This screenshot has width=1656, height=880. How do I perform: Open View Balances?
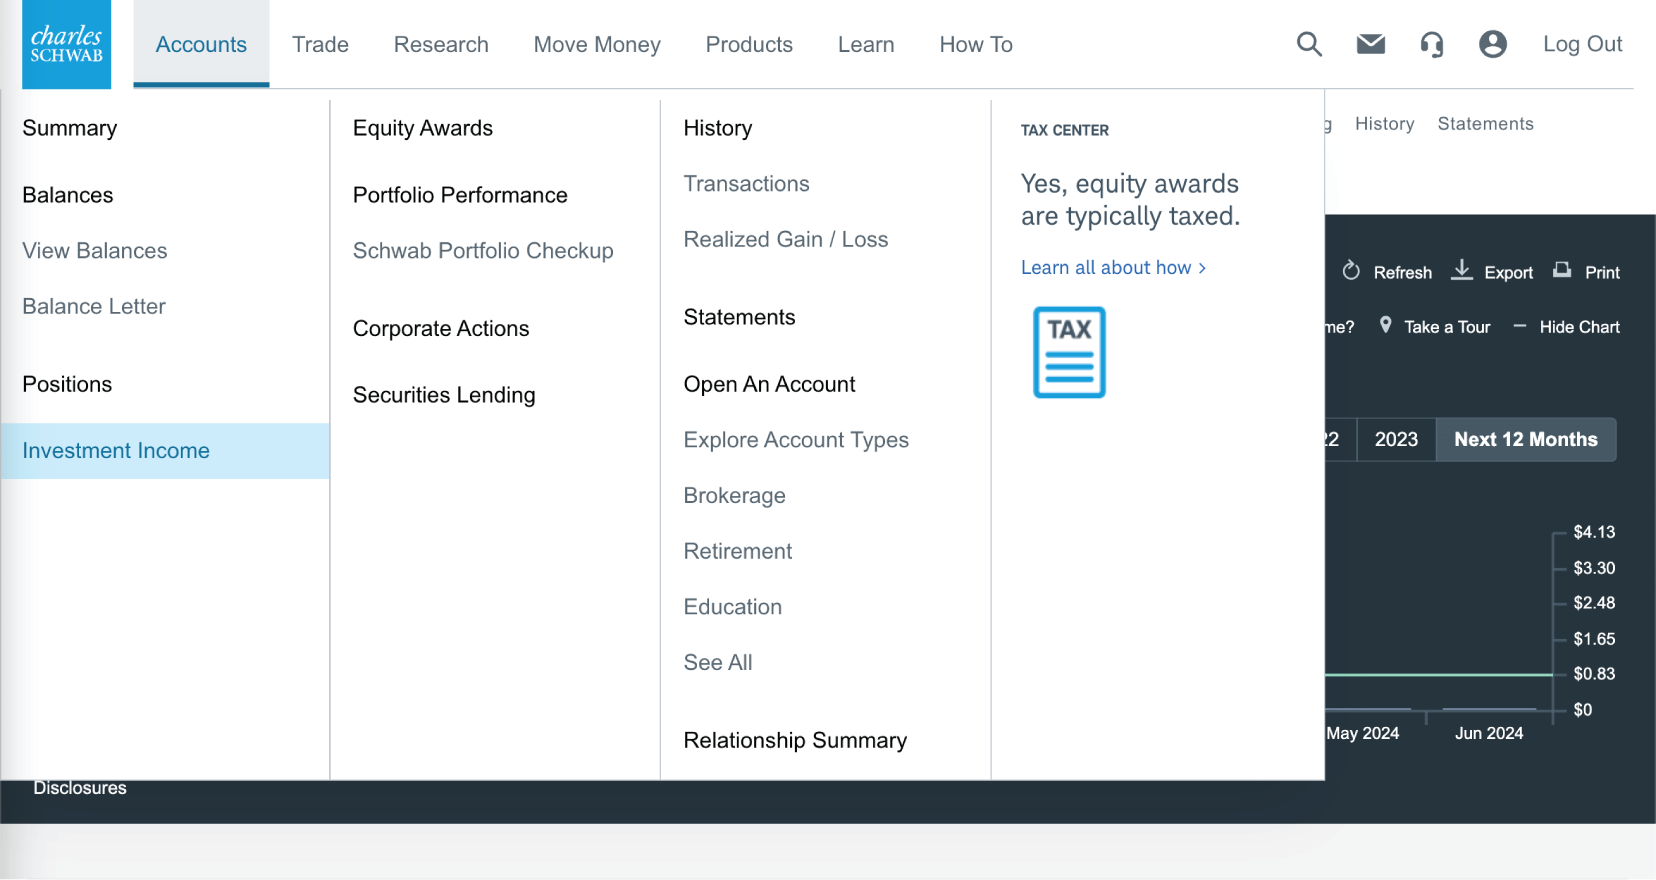(95, 251)
